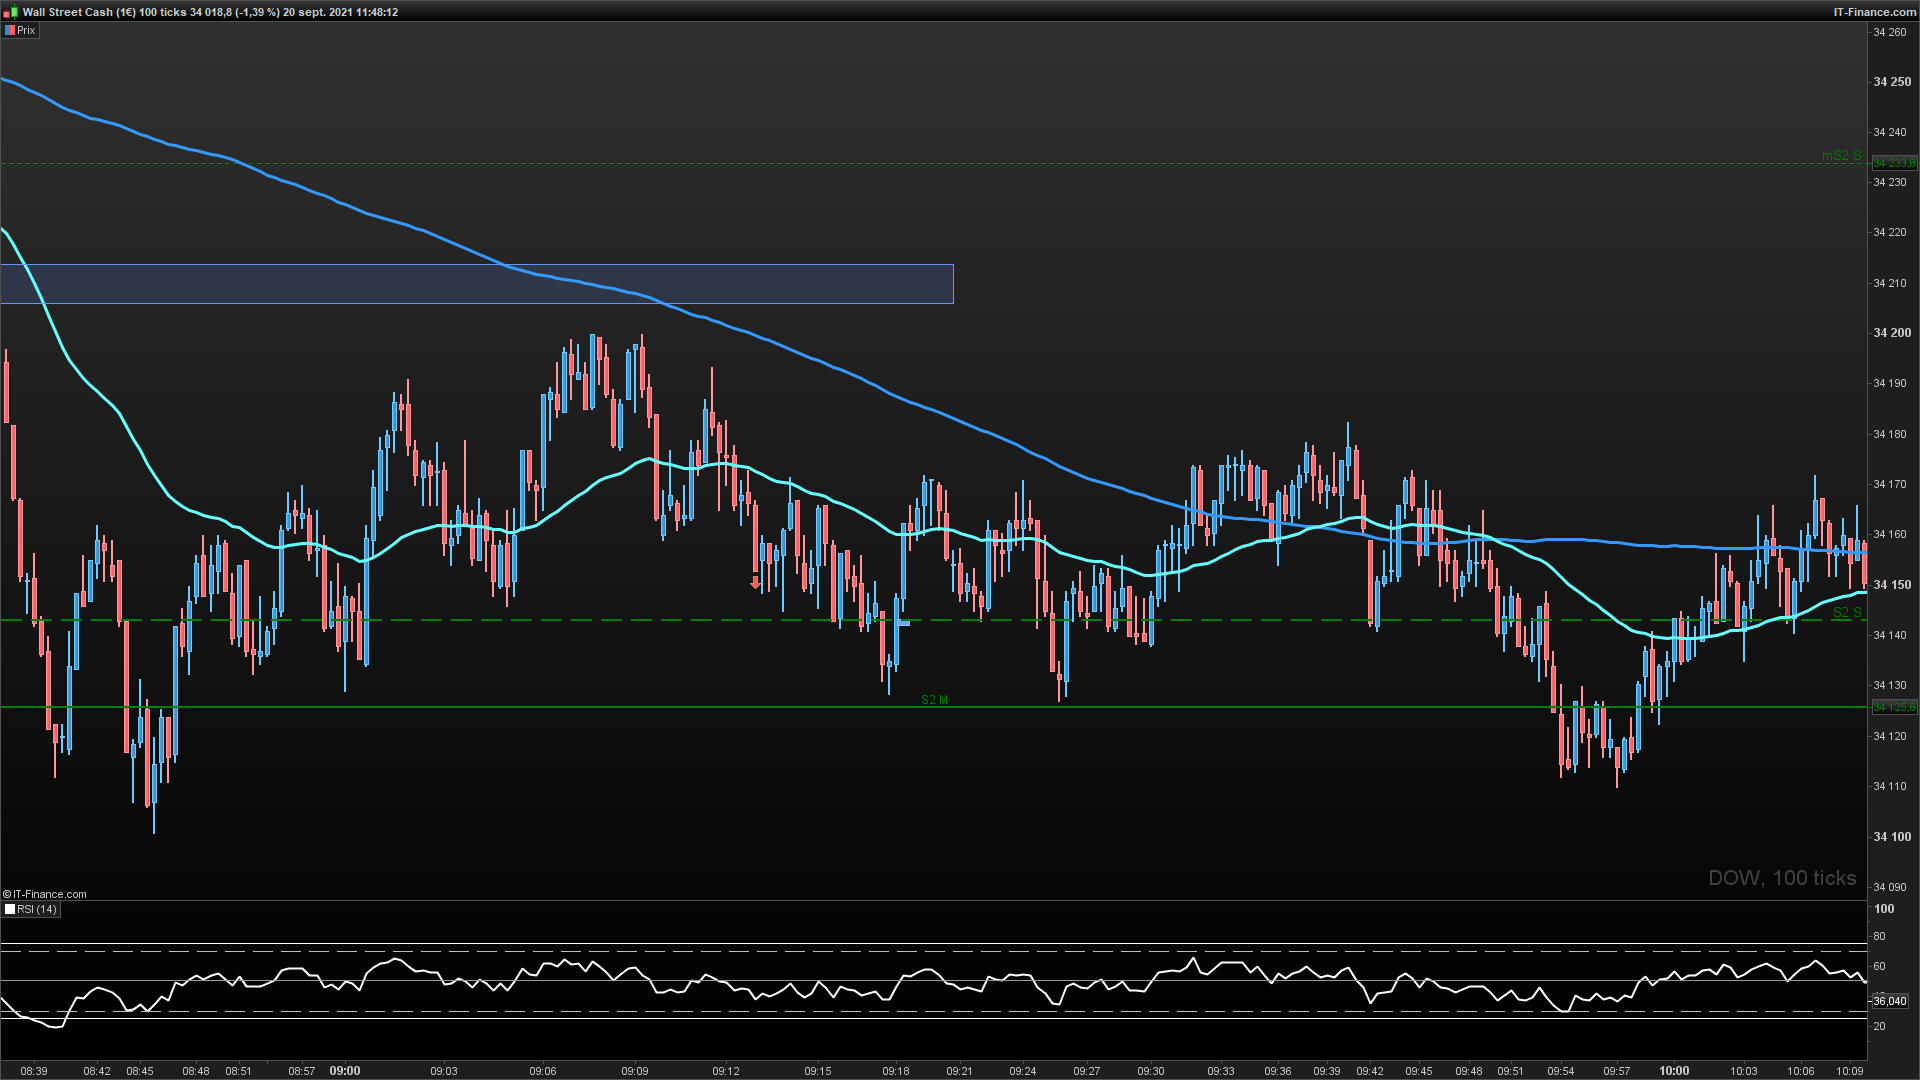
Task: Select the 34 125,6 price tag on the axis
Action: tap(1894, 707)
